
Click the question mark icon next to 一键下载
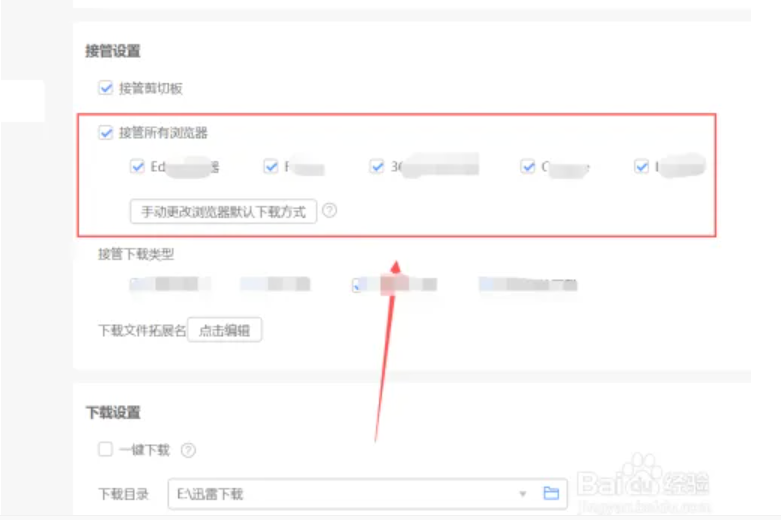point(188,450)
